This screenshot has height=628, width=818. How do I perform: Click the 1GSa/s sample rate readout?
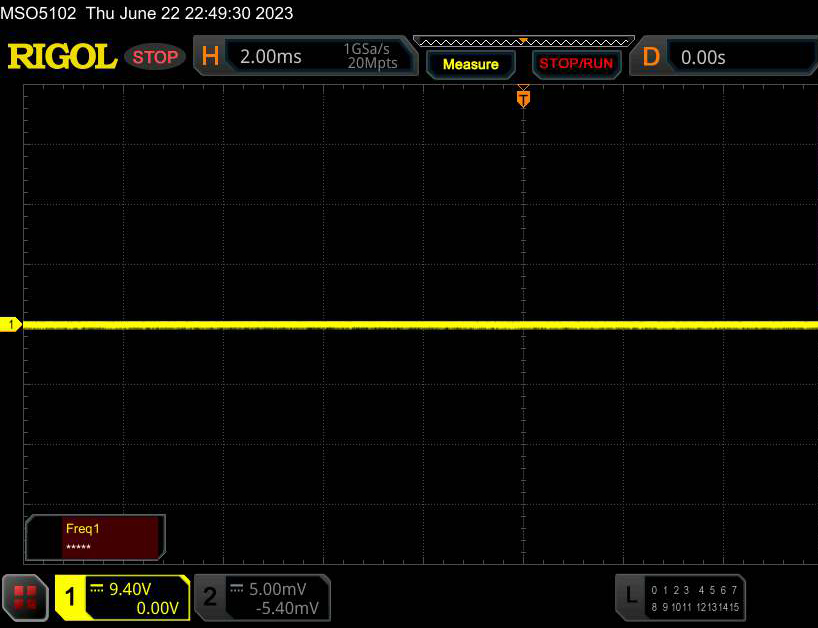[370, 49]
